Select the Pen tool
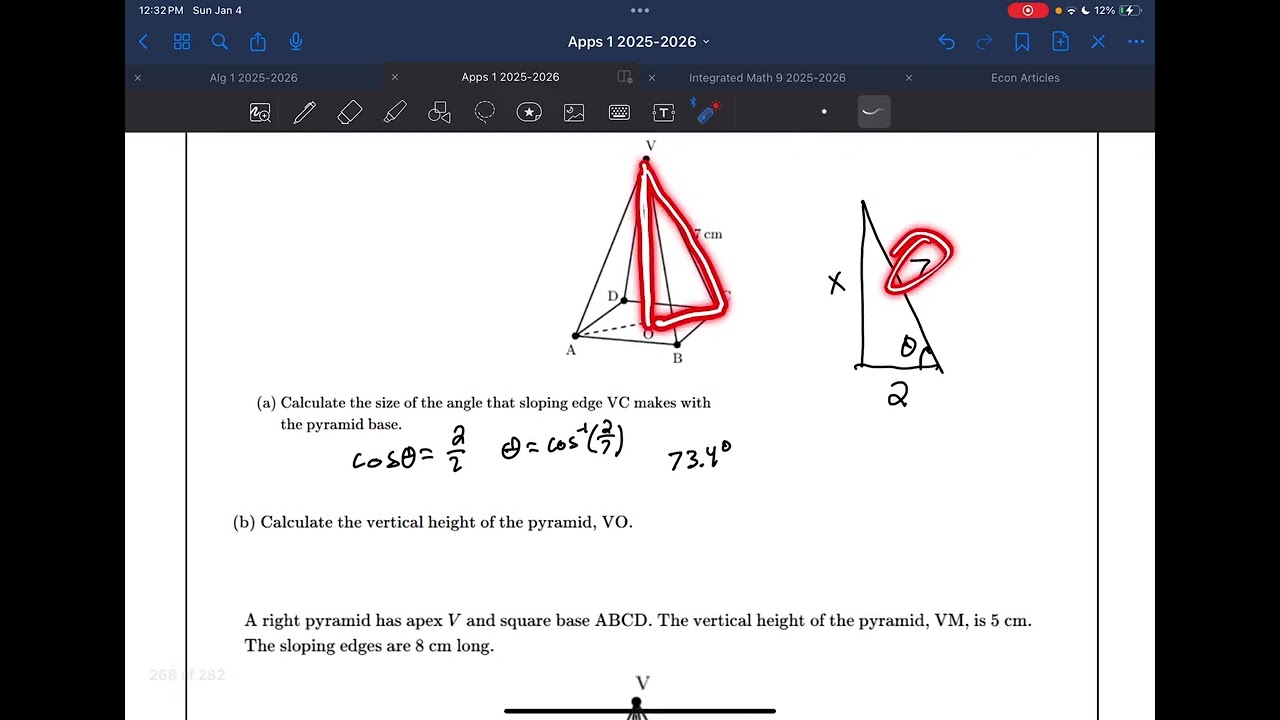The image size is (1280, 720). tap(305, 113)
